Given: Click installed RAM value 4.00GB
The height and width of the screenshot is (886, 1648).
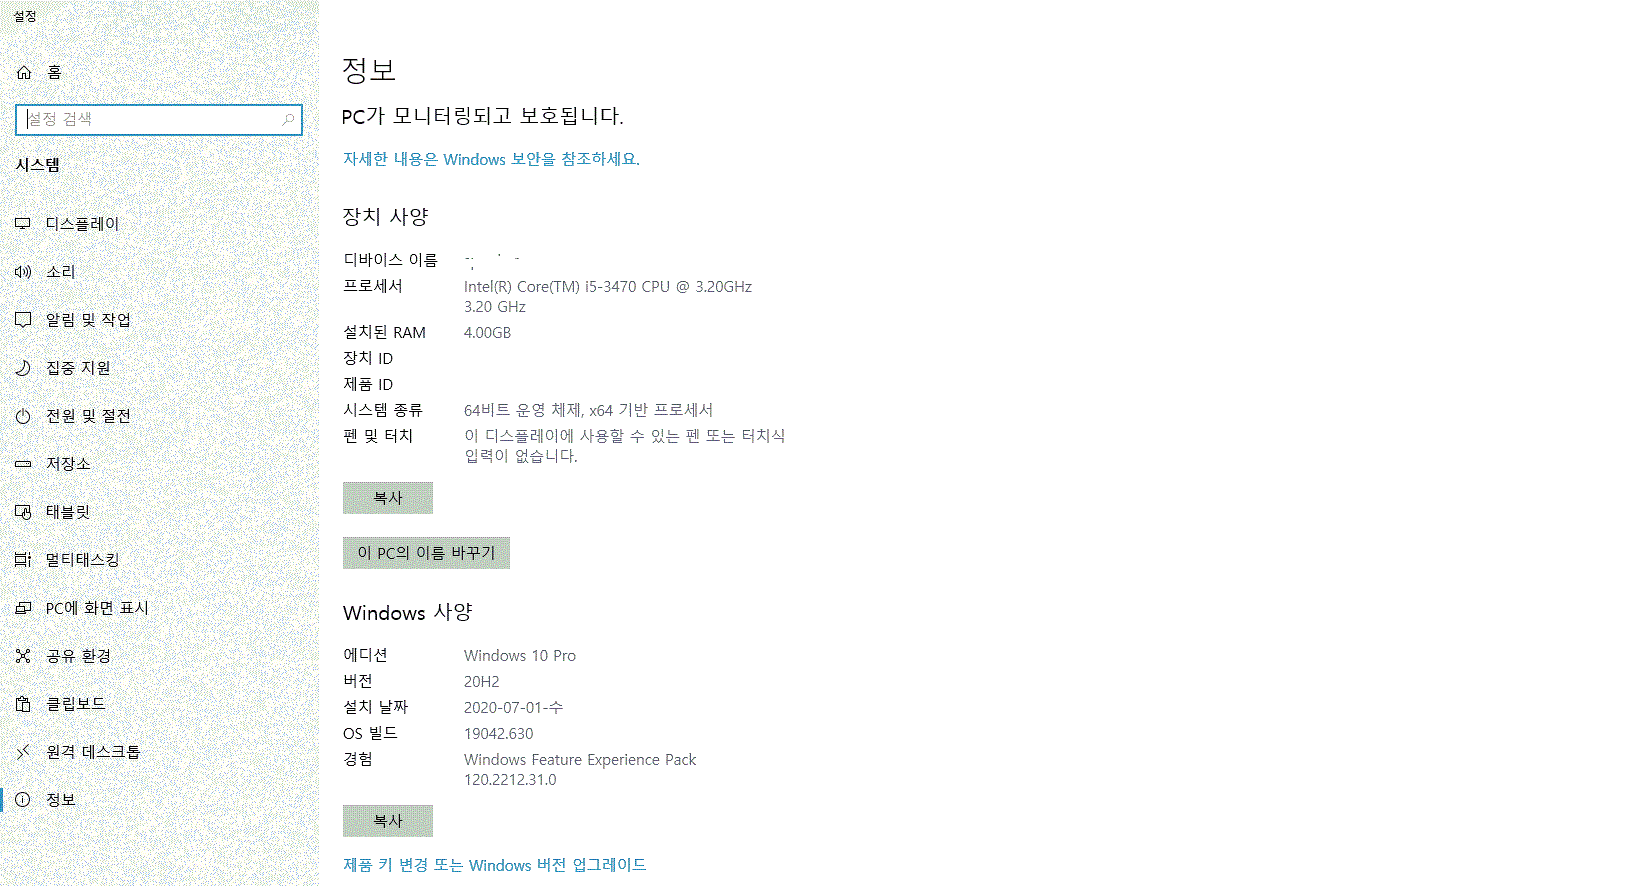Looking at the screenshot, I should (487, 333).
